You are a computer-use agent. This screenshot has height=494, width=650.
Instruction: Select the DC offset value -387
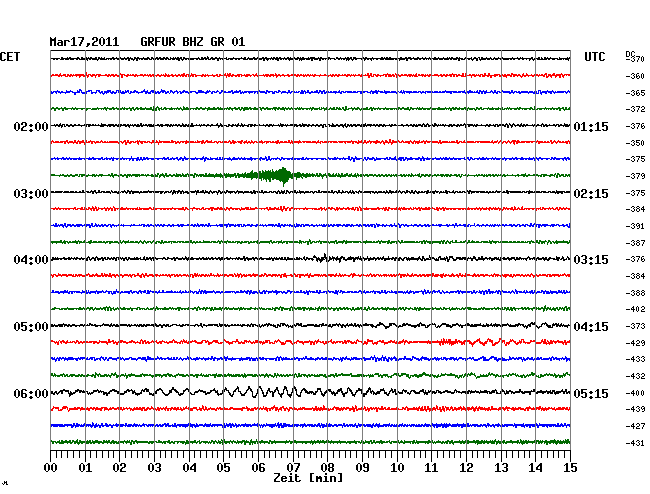pyautogui.click(x=635, y=243)
